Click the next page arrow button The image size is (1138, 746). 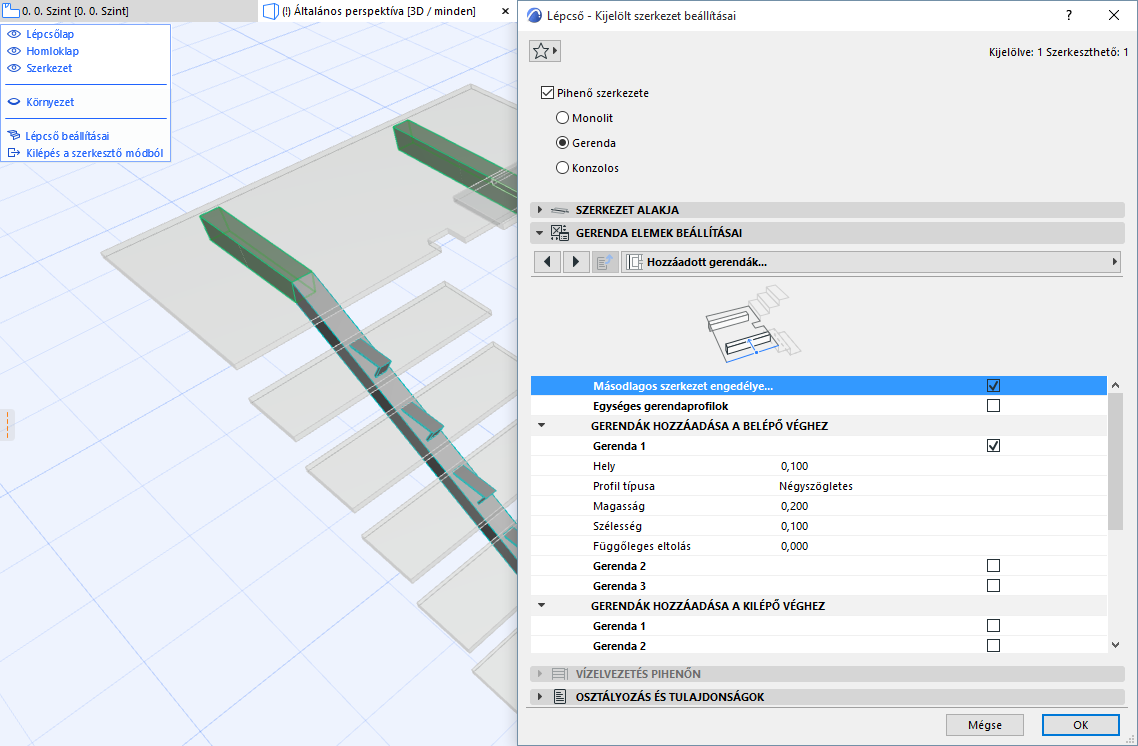(x=576, y=262)
